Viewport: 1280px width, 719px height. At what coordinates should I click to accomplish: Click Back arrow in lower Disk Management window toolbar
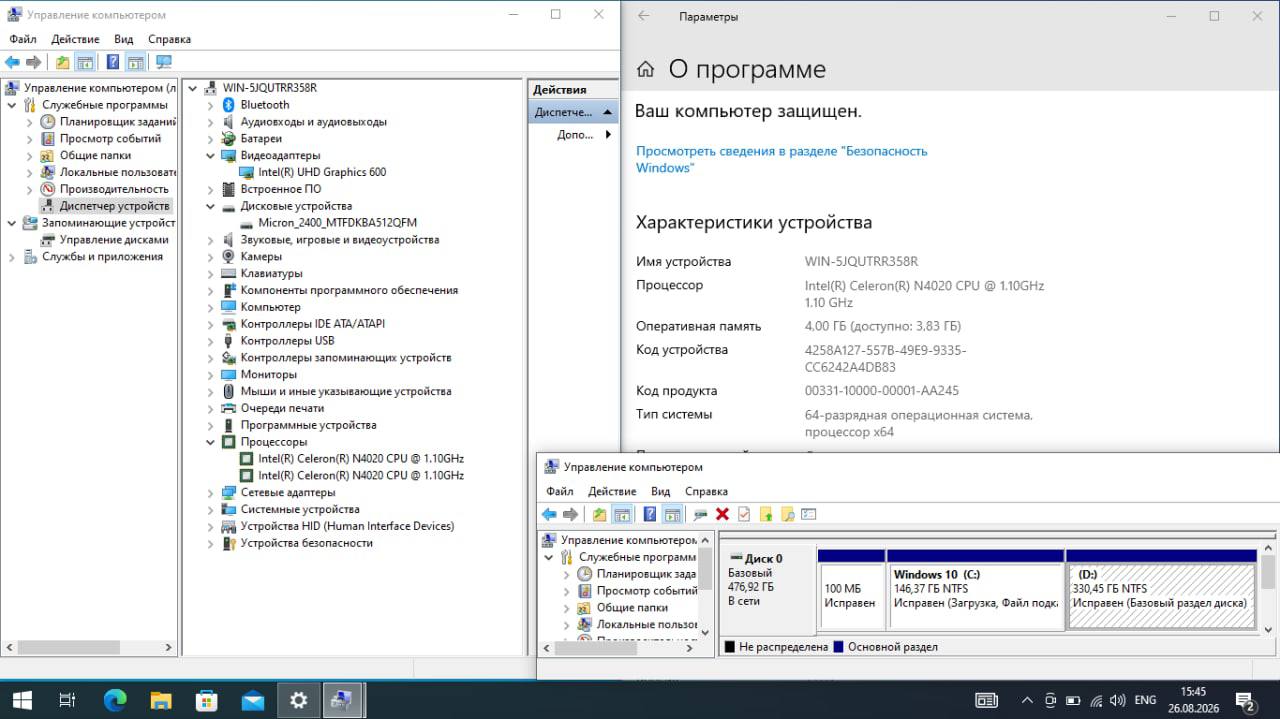point(549,514)
